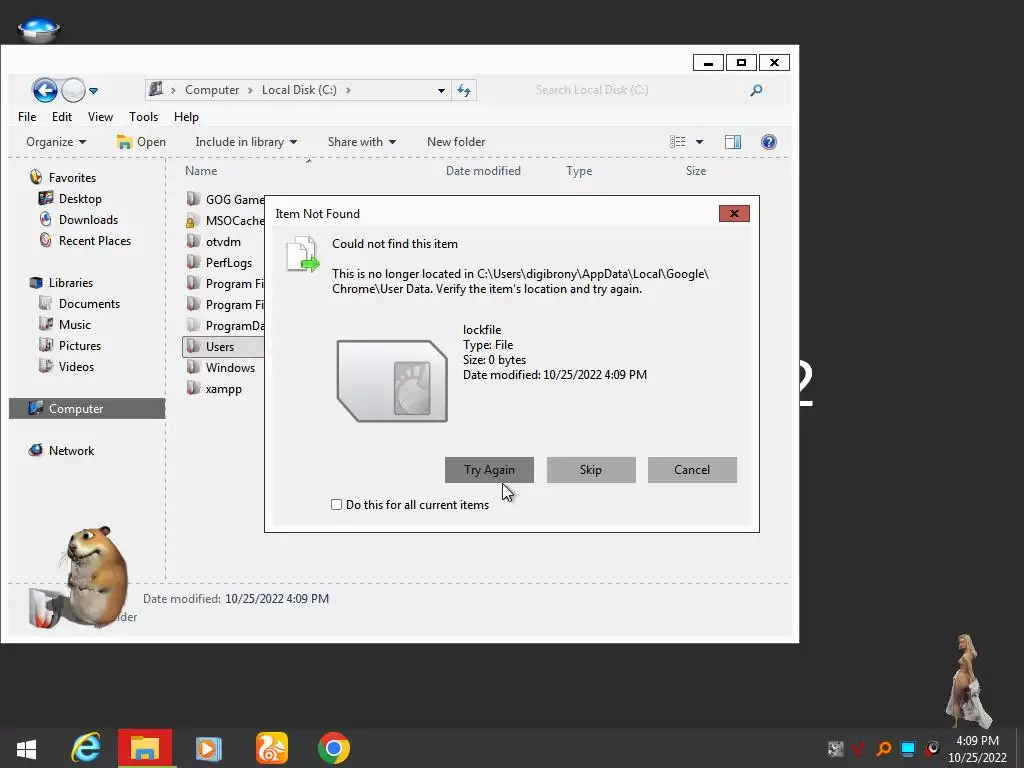
Task: Check Do this for all current items
Action: tap(336, 505)
